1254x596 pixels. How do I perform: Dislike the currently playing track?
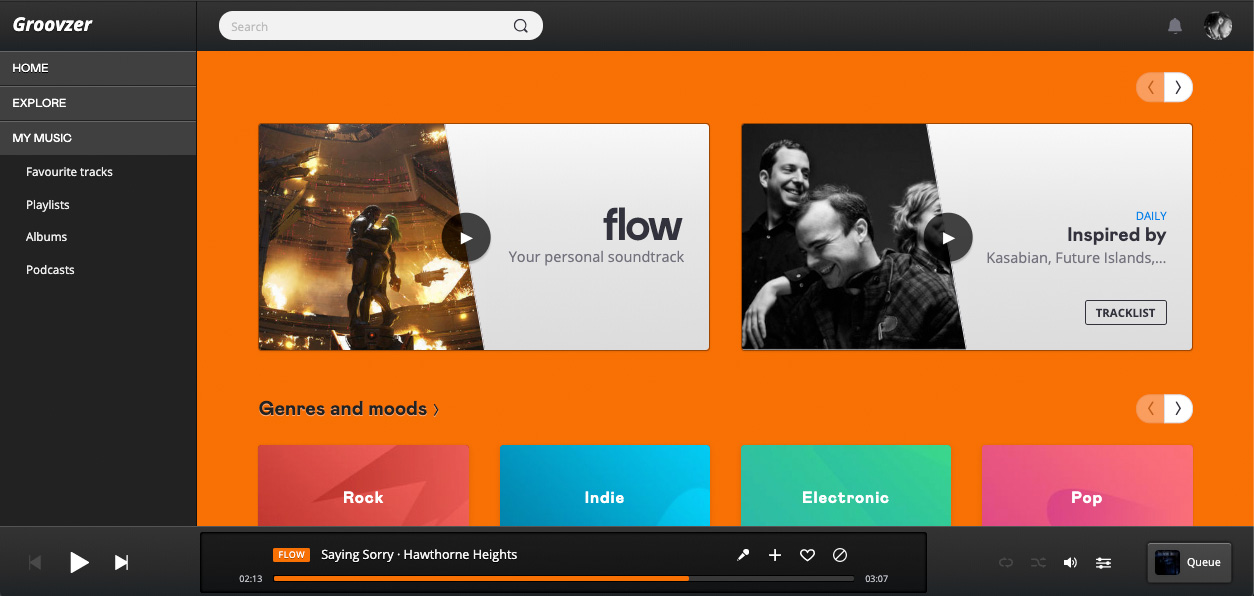[839, 554]
